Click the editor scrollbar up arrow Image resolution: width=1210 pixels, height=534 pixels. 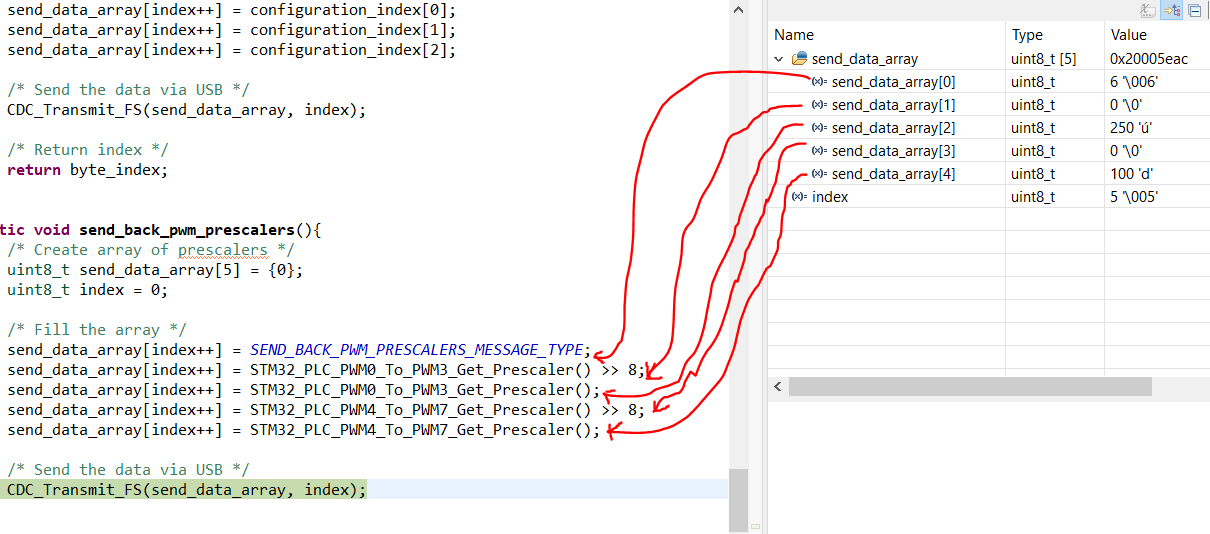738,9
